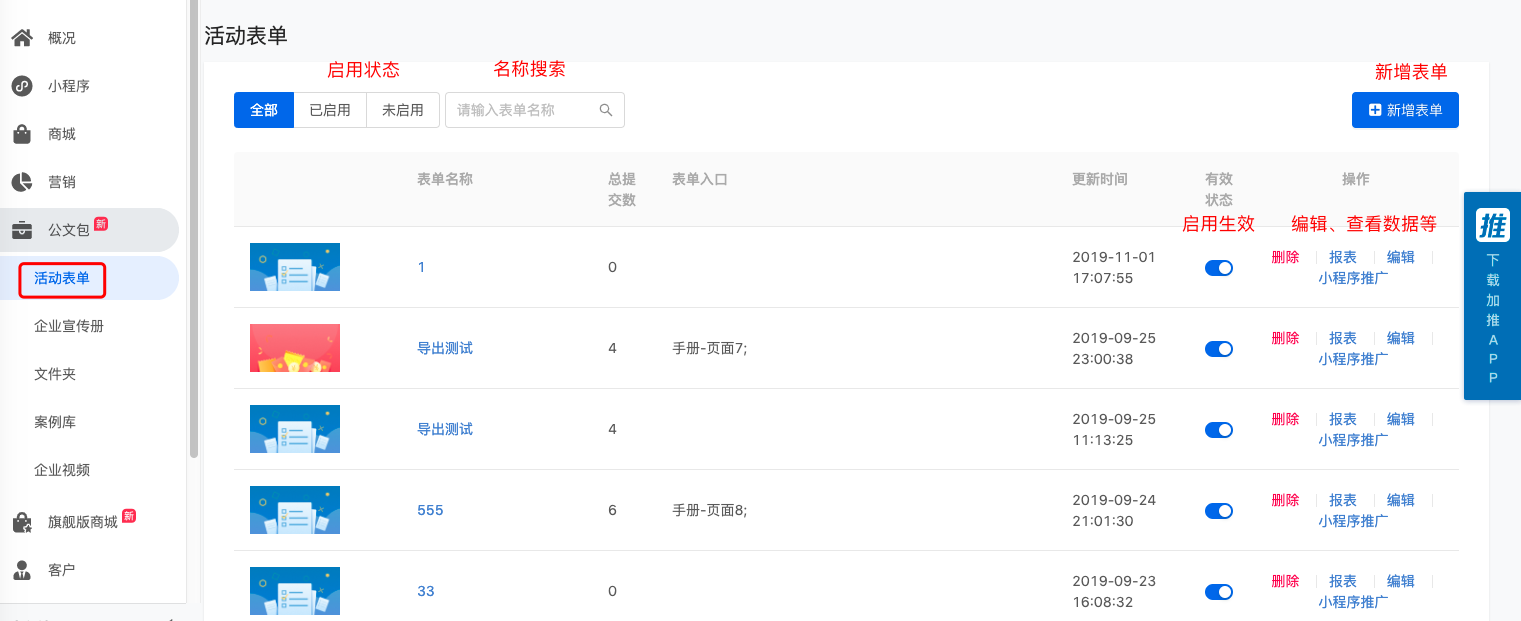Delete form 1 via 删除

(1285, 257)
